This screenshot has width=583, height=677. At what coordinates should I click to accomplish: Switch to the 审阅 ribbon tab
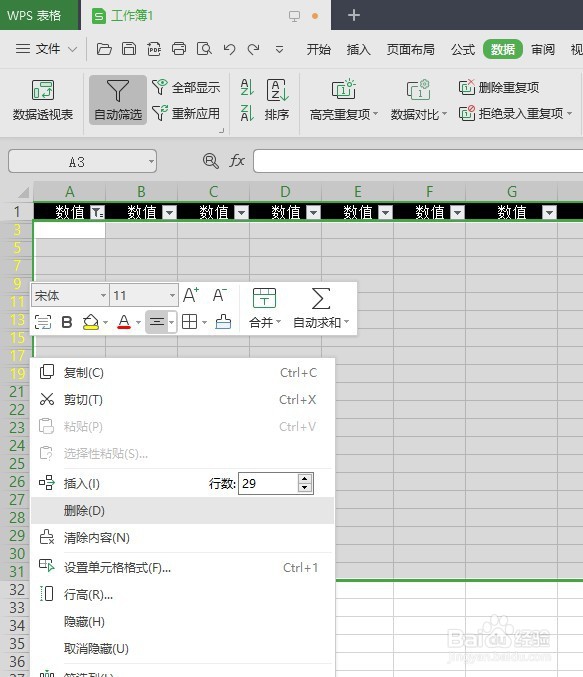543,50
